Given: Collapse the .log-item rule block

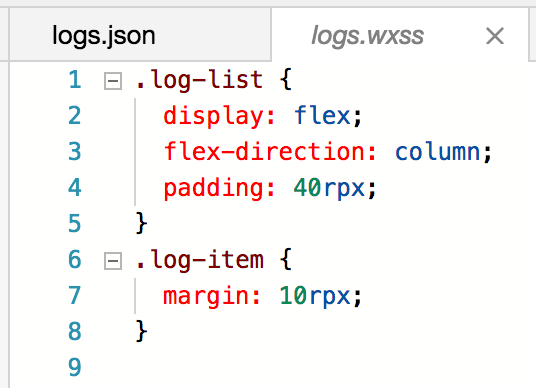Looking at the screenshot, I should (x=113, y=261).
